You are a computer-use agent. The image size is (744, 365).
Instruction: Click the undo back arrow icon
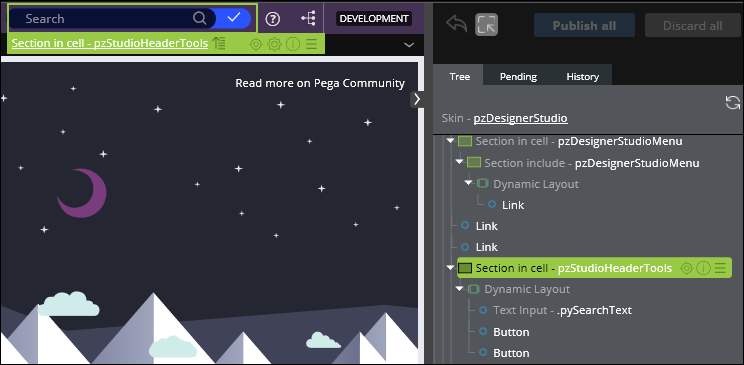[x=456, y=25]
